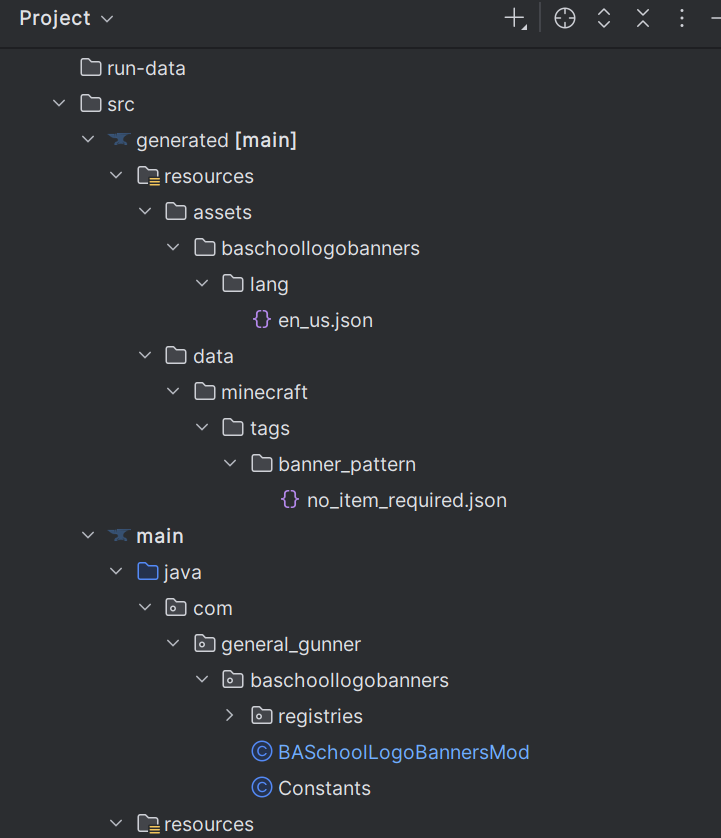Collapse the lang folder
The image size is (721, 838).
point(202,283)
